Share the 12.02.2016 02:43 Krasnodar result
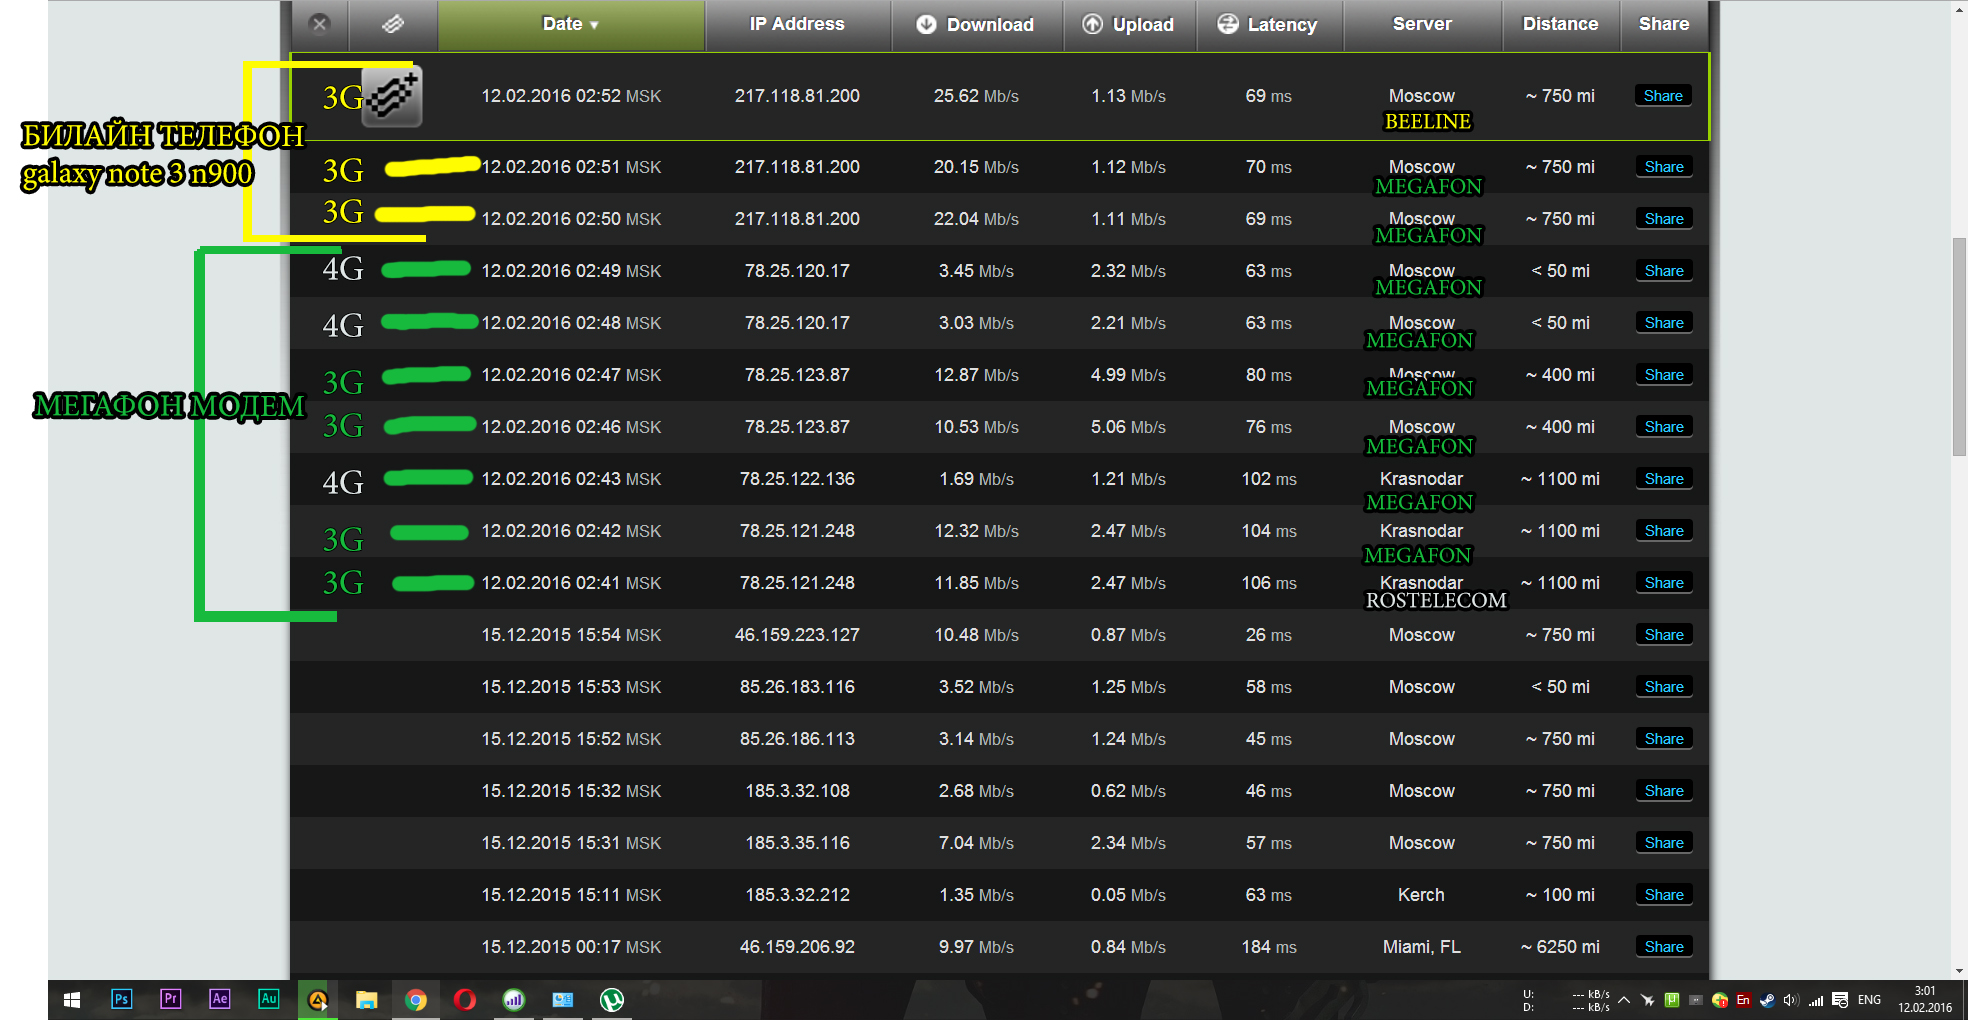 pos(1664,479)
